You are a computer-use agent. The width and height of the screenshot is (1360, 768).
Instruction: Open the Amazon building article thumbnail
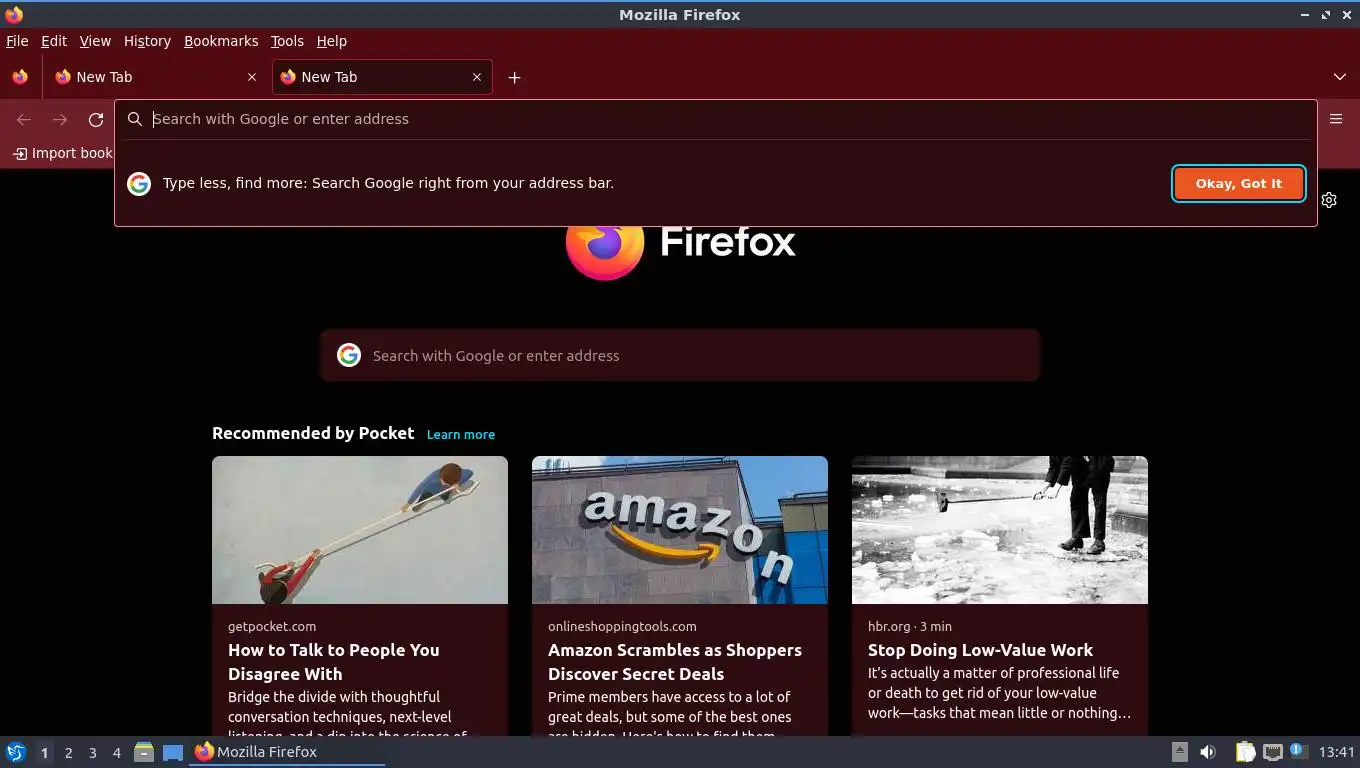pos(680,530)
